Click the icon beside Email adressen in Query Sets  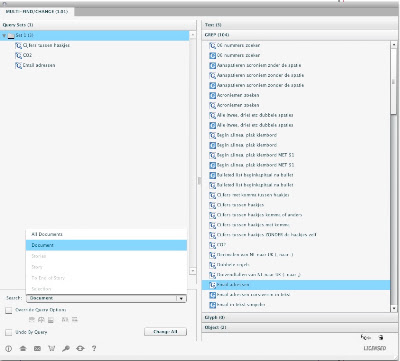(x=18, y=65)
